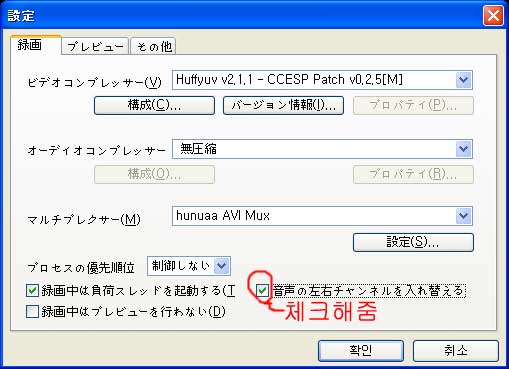Open バージョン情報(I)... button

pyautogui.click(x=283, y=106)
